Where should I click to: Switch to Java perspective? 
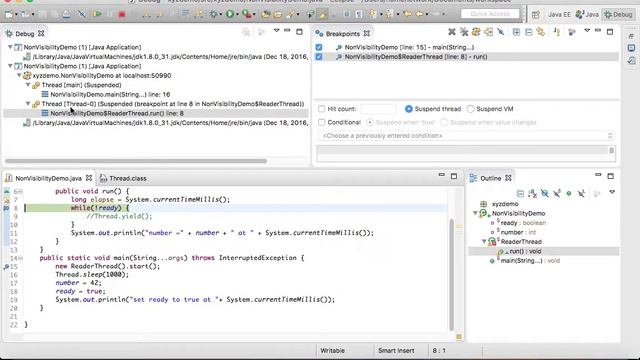coord(587,14)
